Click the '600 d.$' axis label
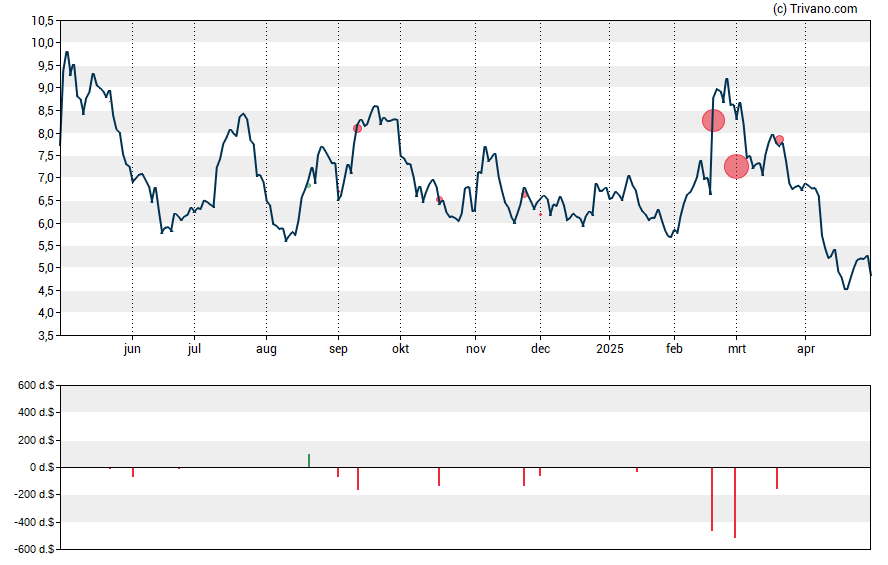 (36, 386)
